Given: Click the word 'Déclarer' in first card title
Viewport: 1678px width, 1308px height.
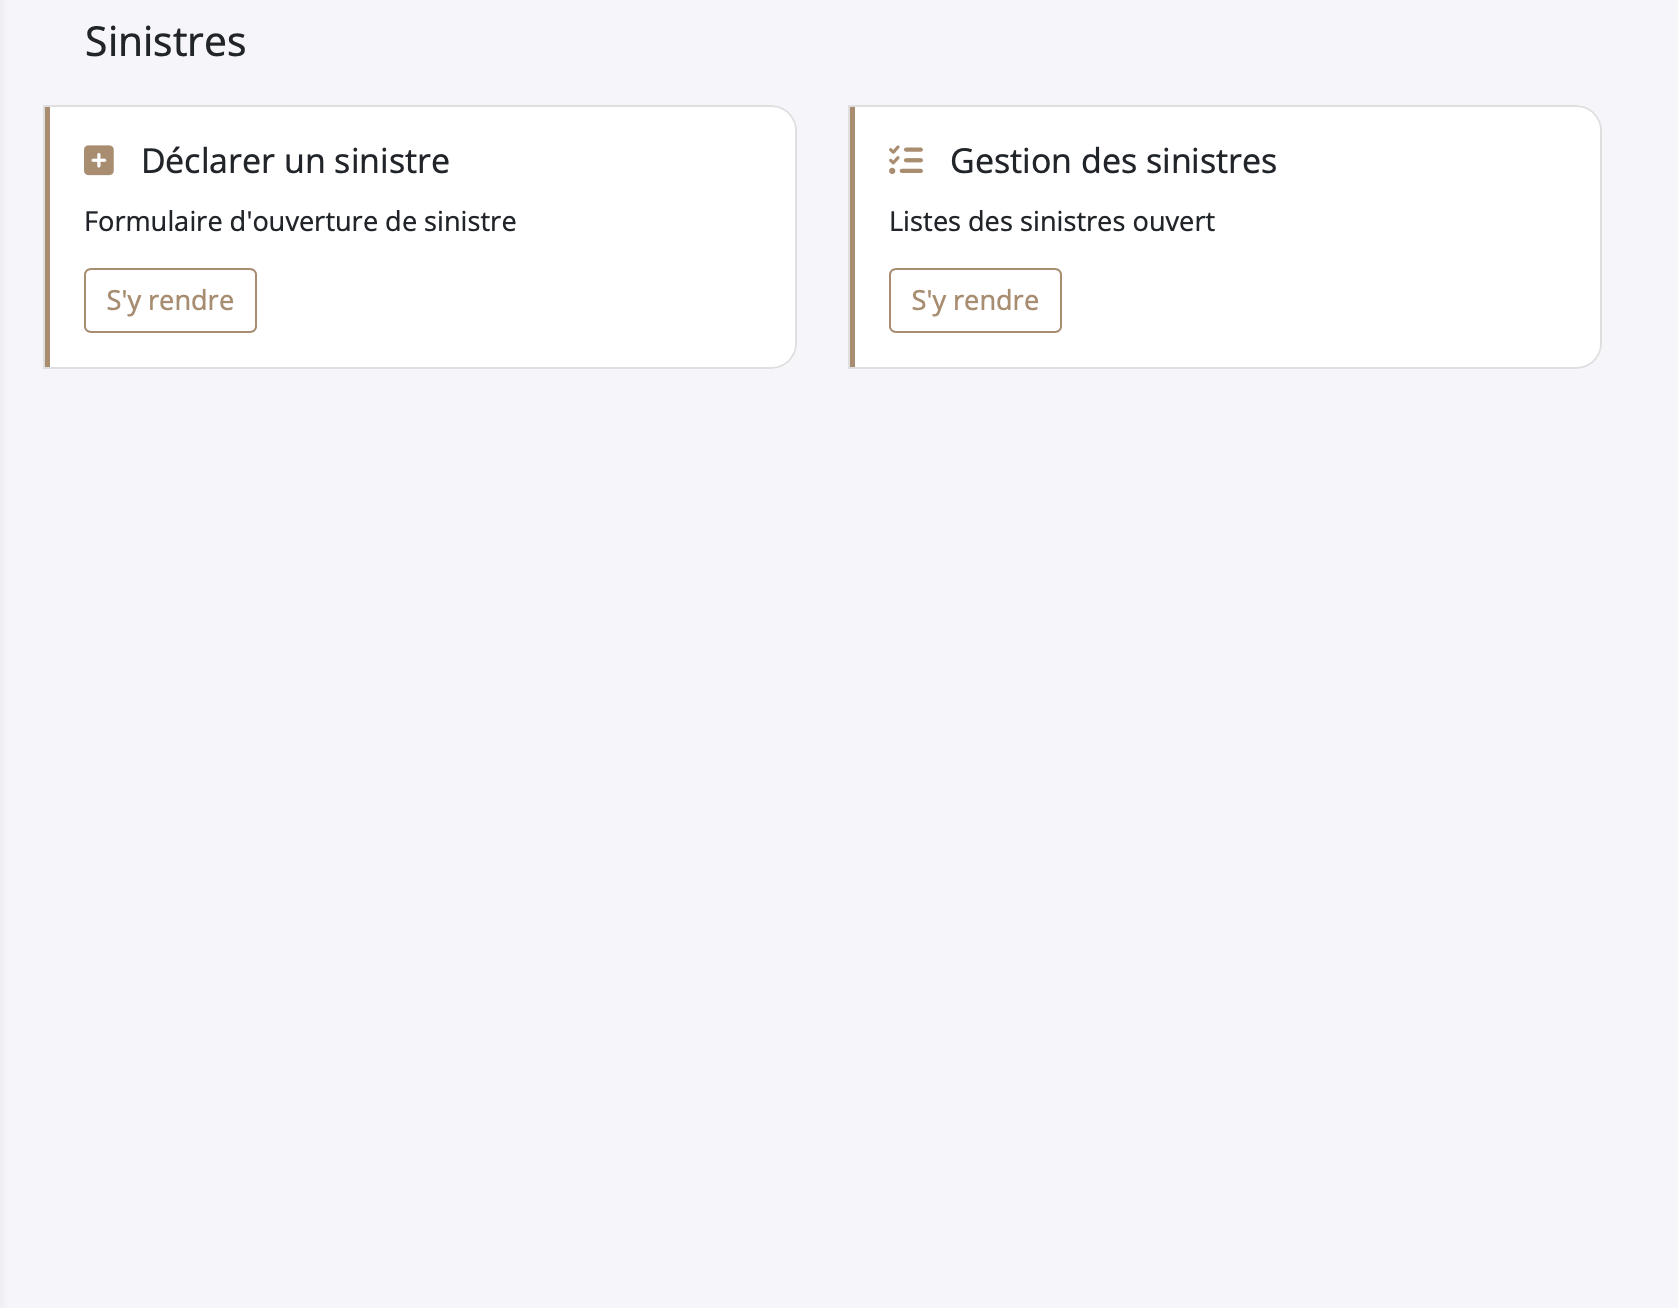Looking at the screenshot, I should point(208,161).
